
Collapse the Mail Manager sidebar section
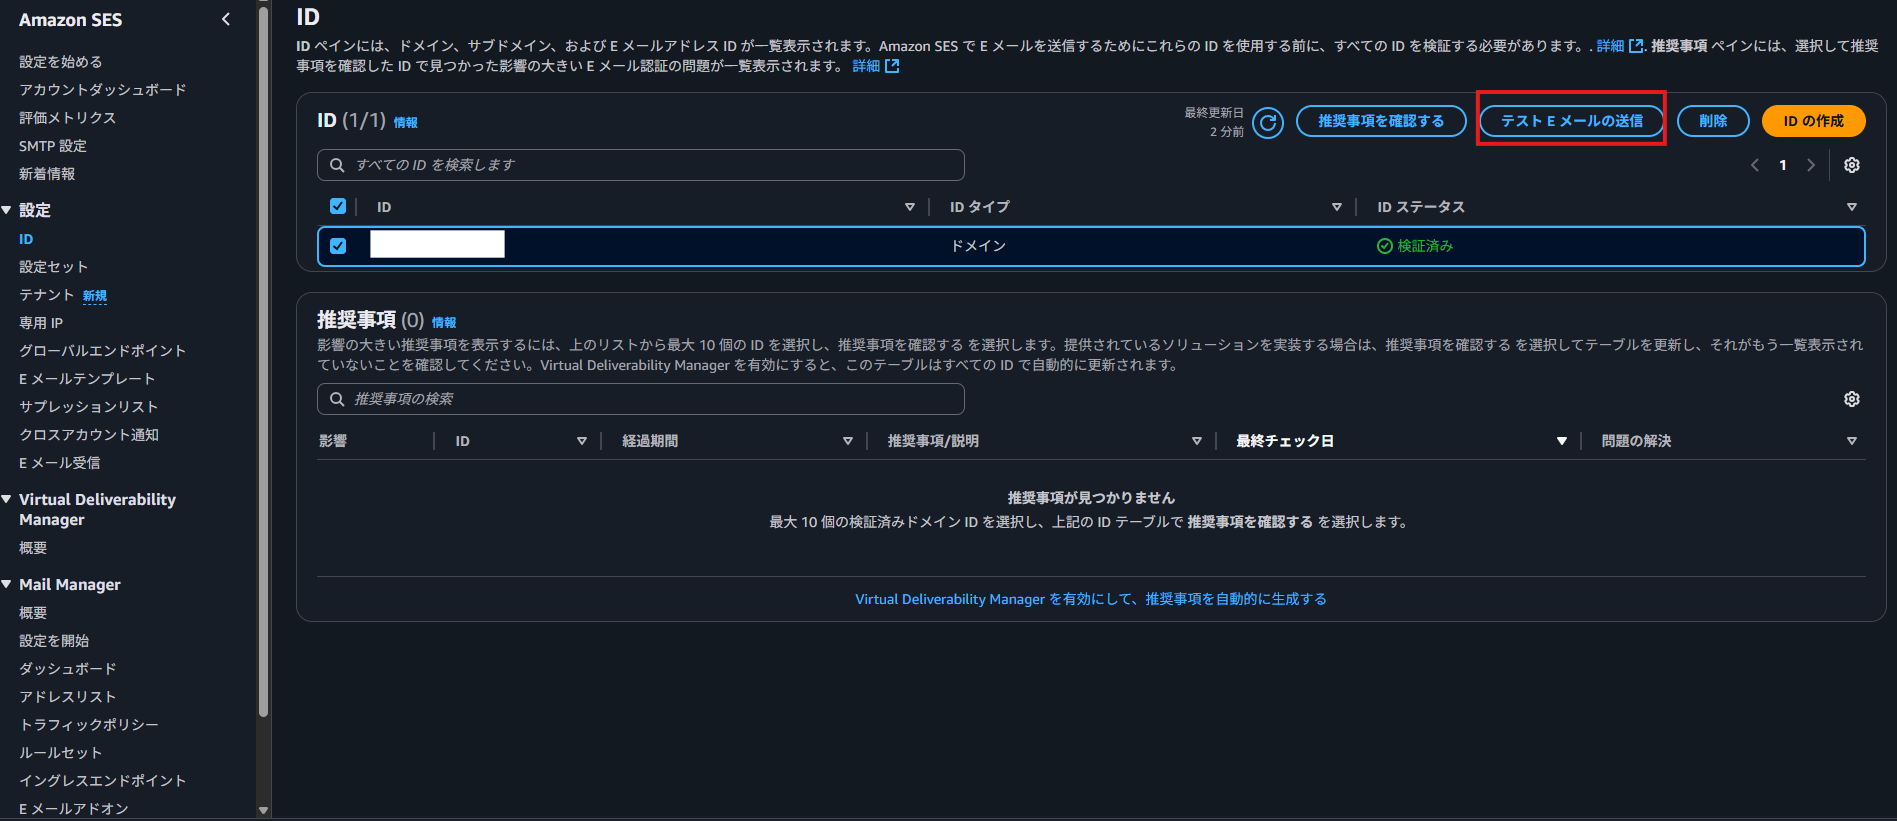[x=7, y=584]
